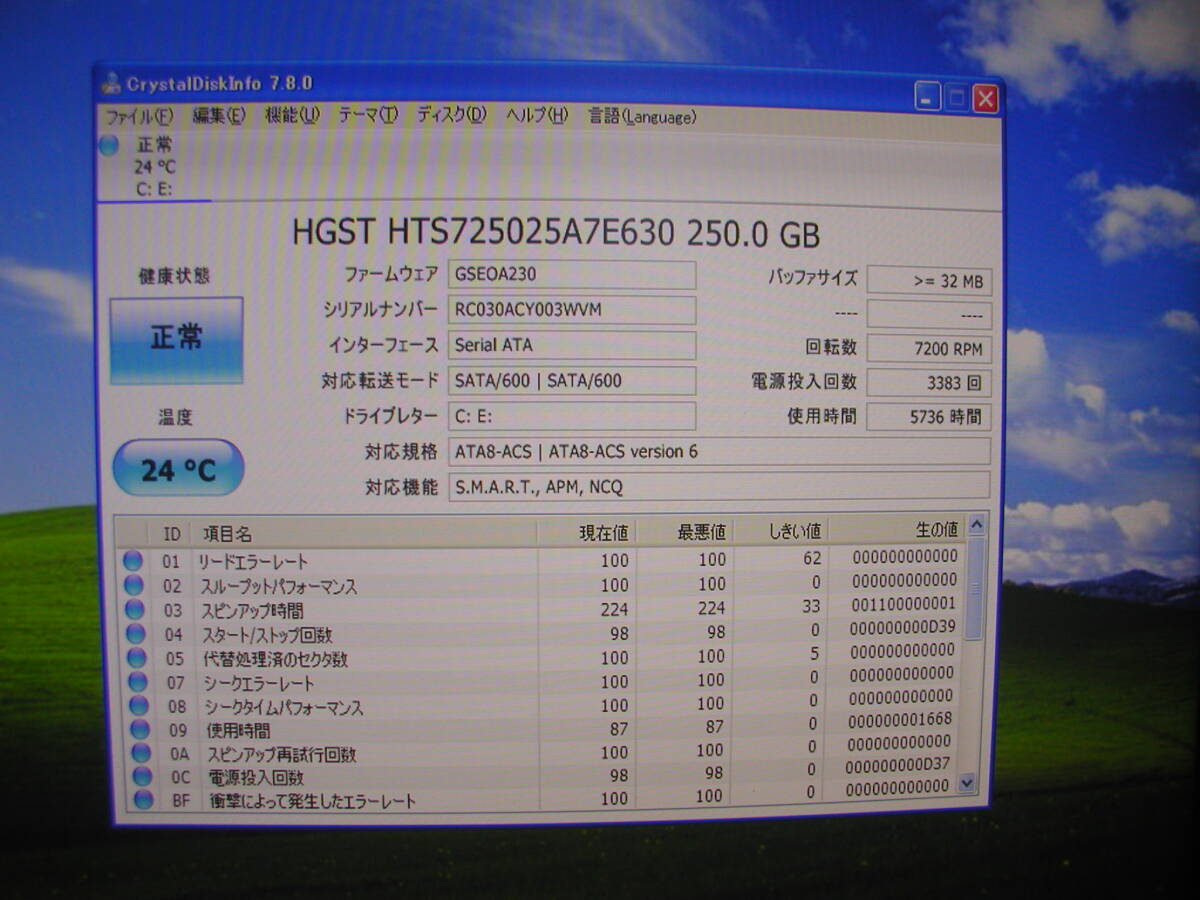Click status icon for row 0C 電源投入回数
Viewport: 1200px width, 900px height.
click(x=142, y=777)
